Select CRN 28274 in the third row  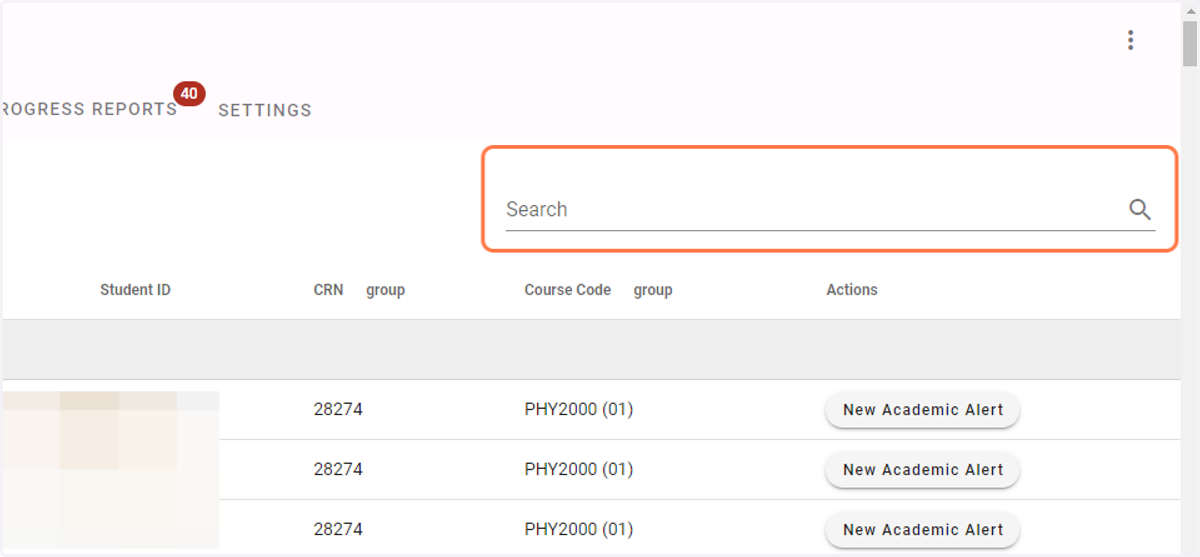[x=338, y=530]
